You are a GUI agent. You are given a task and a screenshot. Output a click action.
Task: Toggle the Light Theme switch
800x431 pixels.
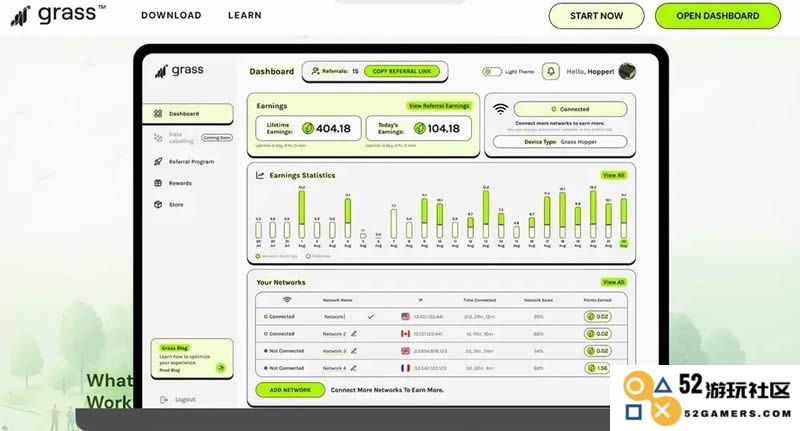(492, 72)
